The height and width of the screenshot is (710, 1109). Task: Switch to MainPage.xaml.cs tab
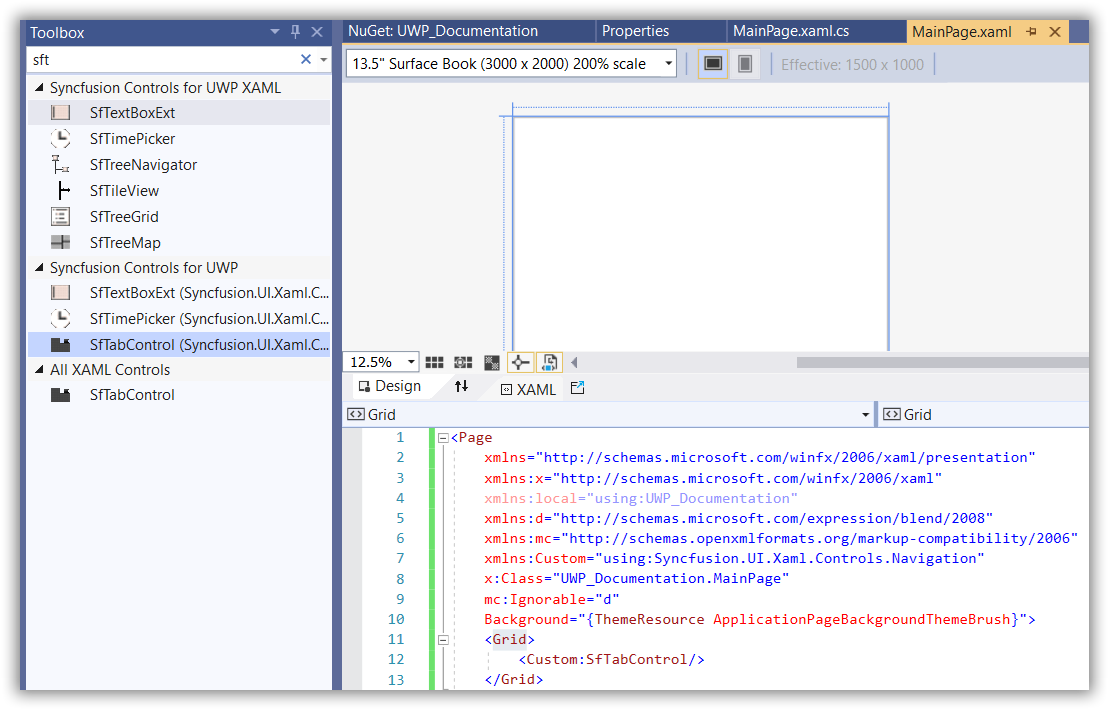pos(791,31)
